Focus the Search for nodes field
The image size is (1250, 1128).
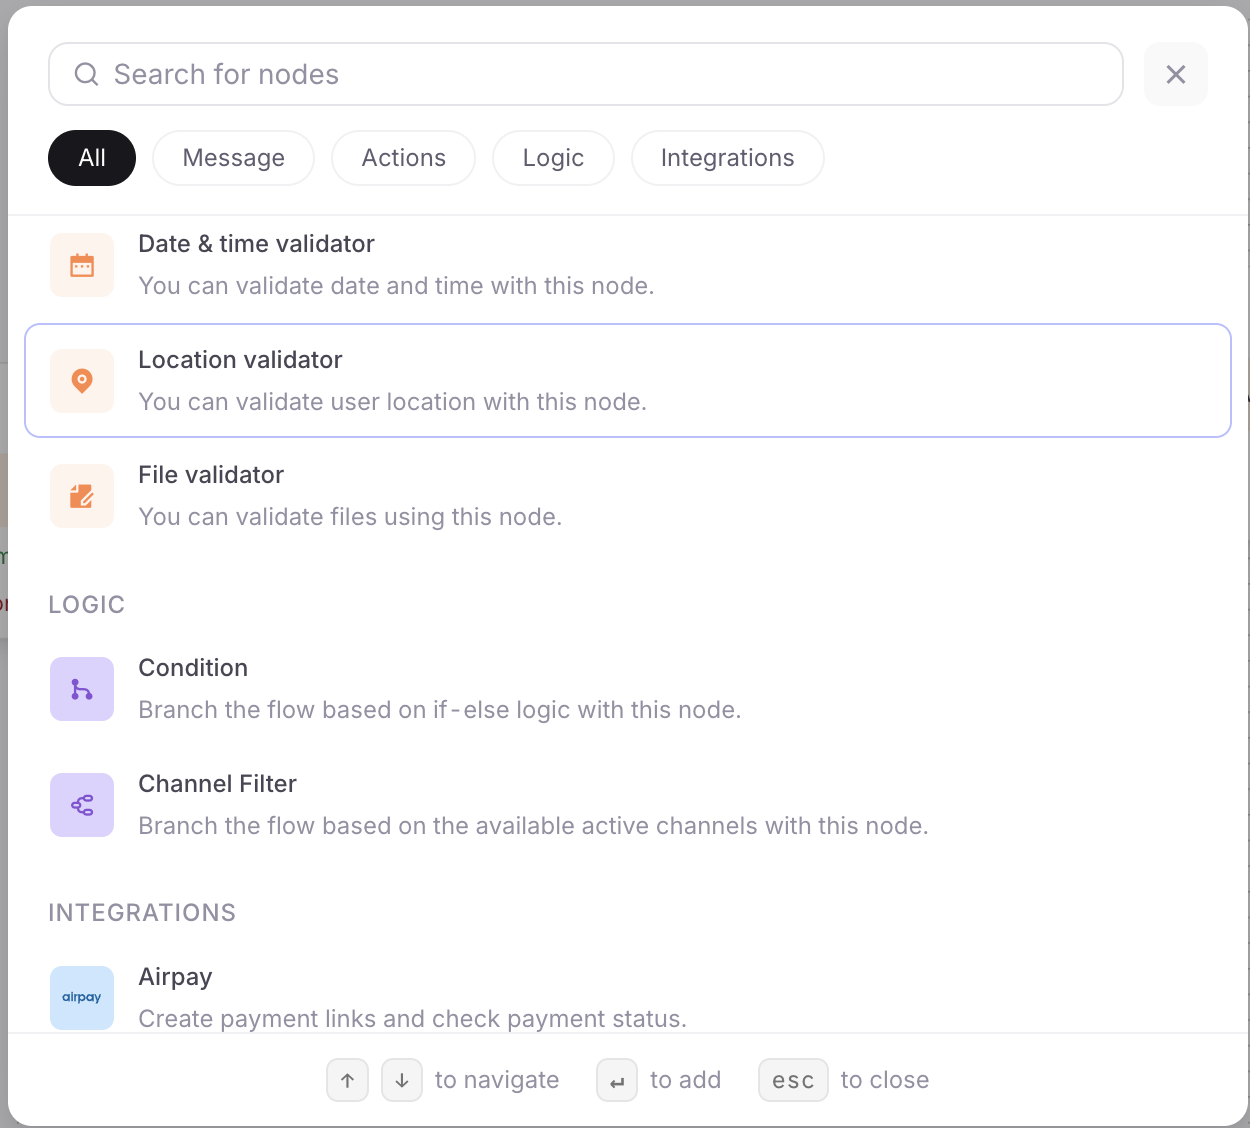click(586, 74)
